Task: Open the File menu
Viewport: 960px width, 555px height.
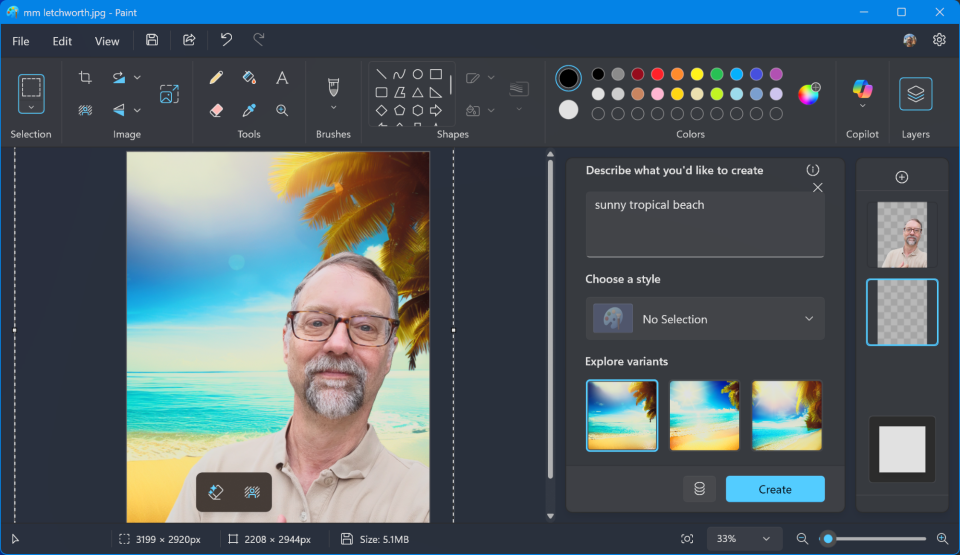Action: 21,41
